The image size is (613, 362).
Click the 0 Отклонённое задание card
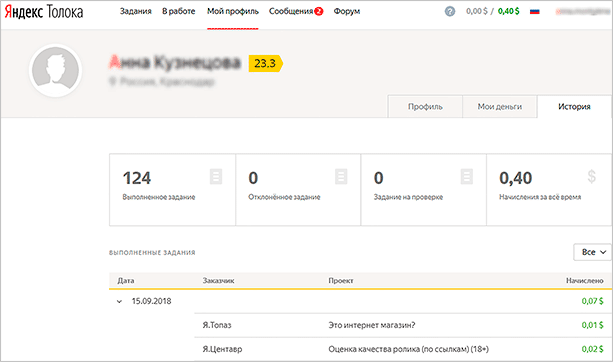point(298,190)
